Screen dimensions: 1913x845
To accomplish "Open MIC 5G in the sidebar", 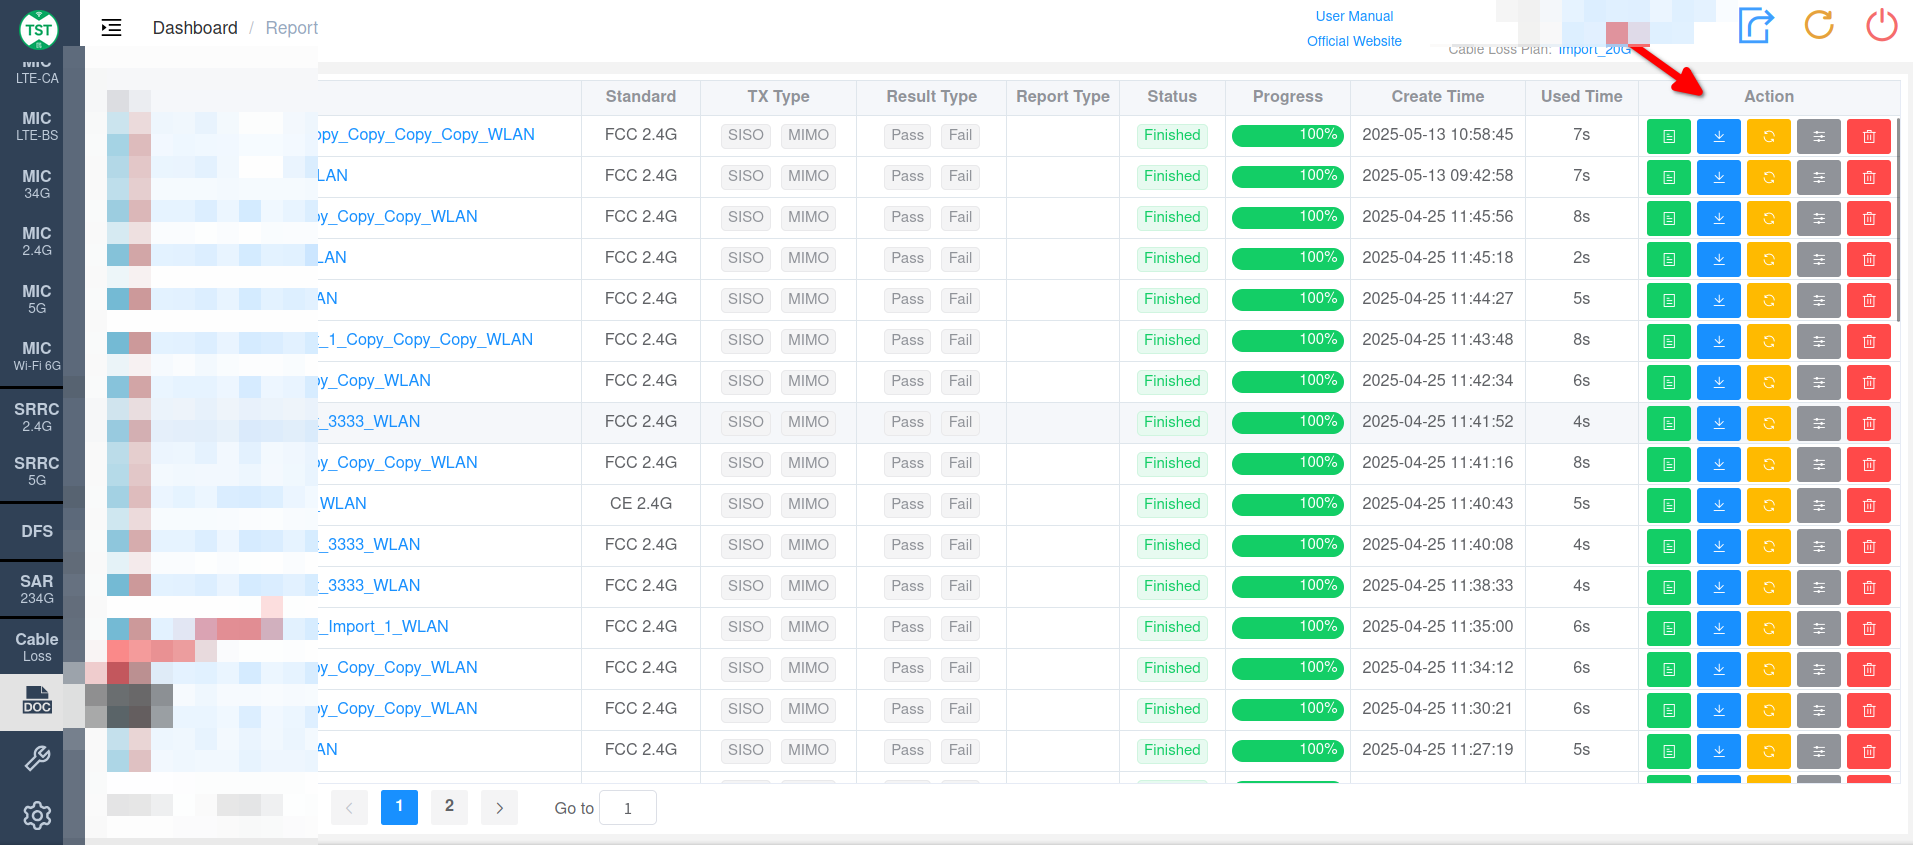I will (x=37, y=298).
